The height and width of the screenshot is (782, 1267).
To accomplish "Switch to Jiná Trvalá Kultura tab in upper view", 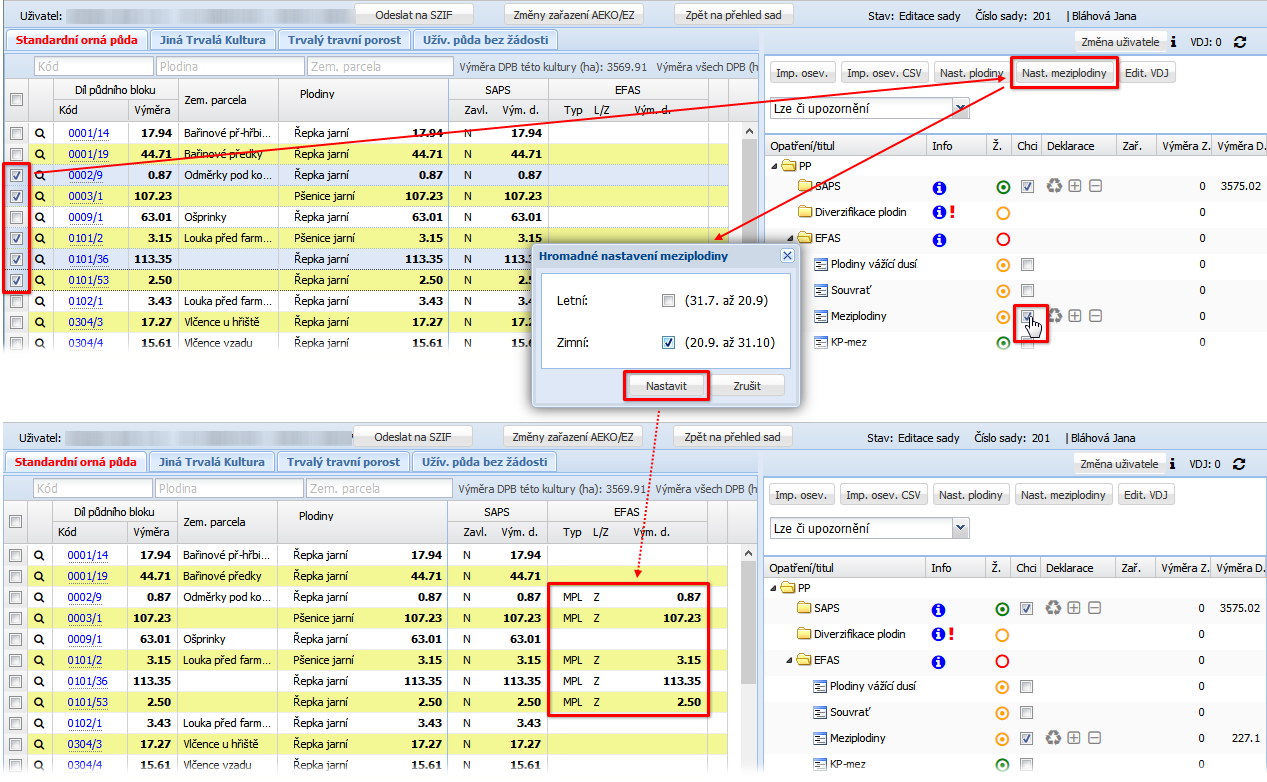I will (212, 40).
